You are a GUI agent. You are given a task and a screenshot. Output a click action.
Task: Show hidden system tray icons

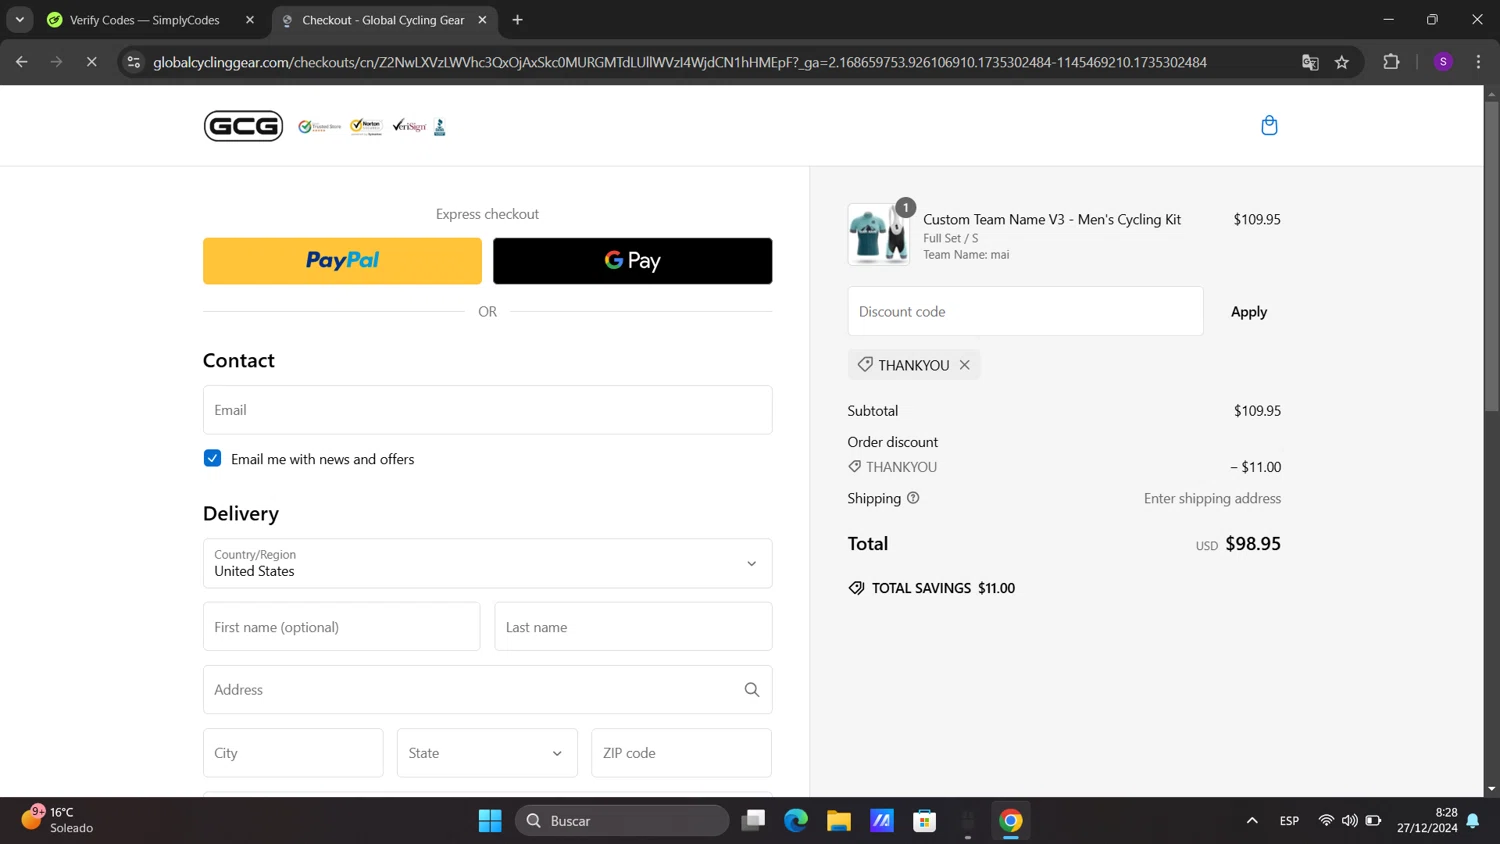pos(1252,821)
